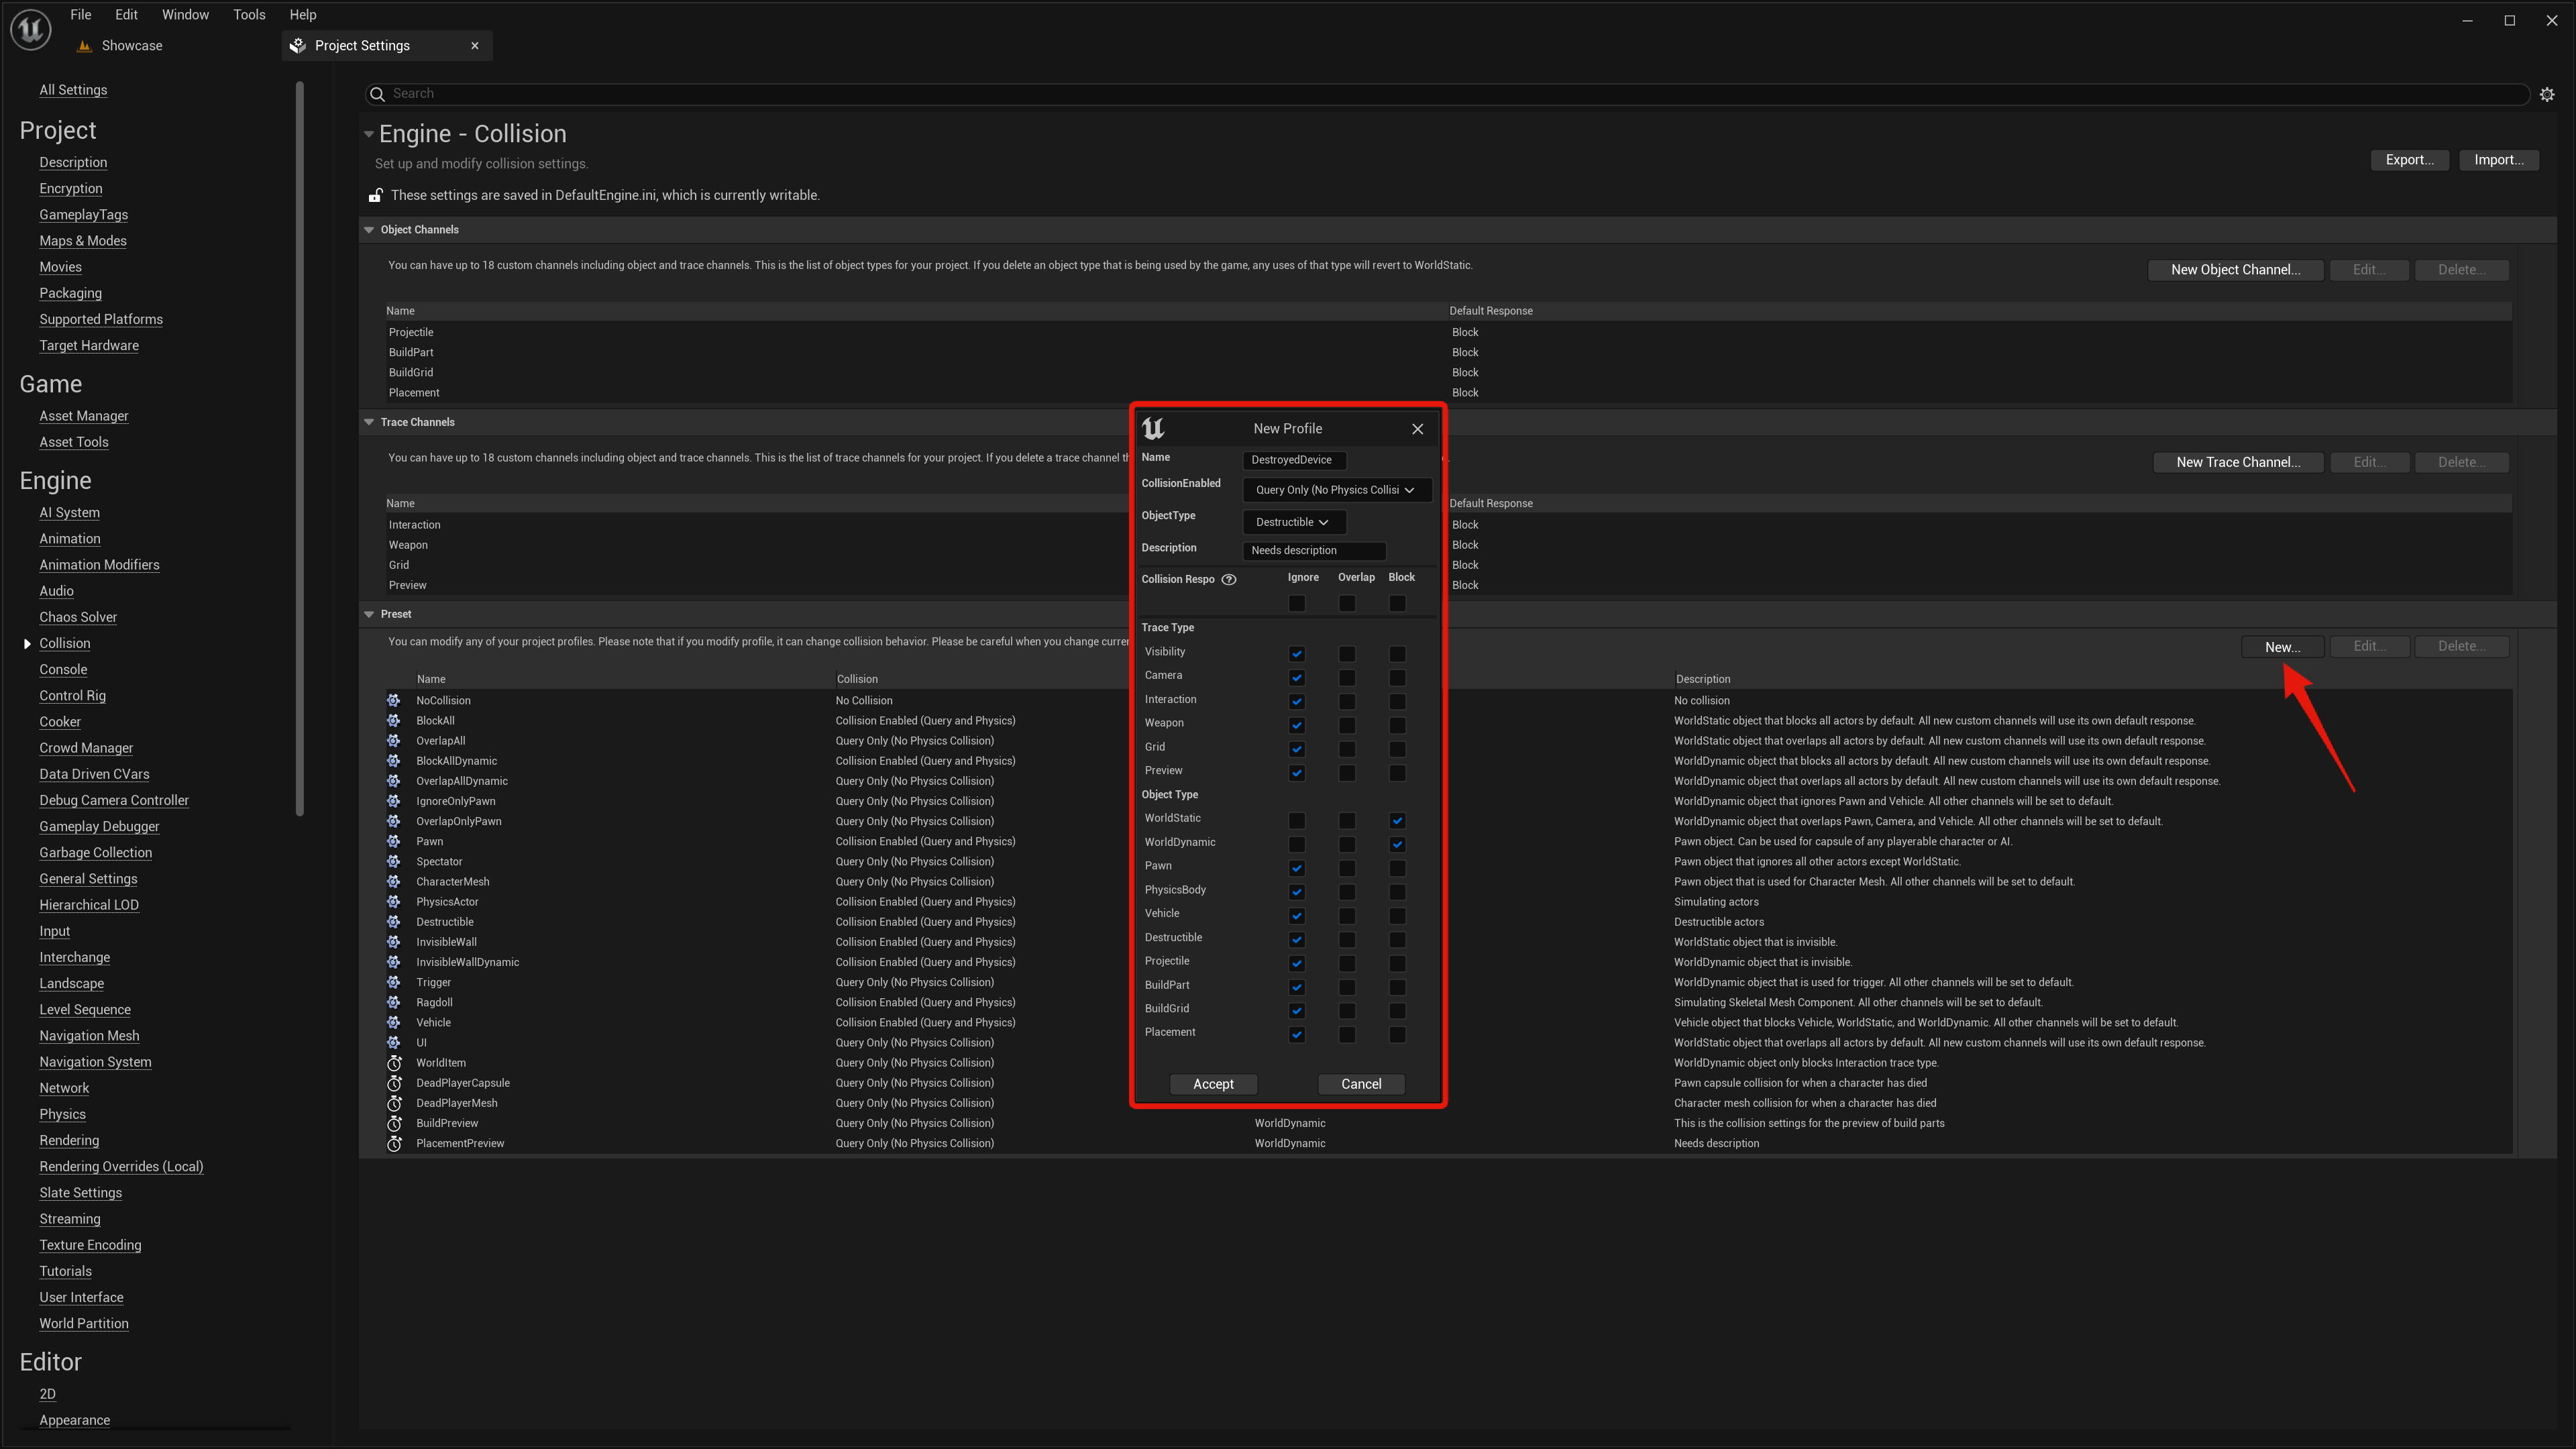Click the New Object Channel button
The width and height of the screenshot is (2576, 1449).
(2235, 270)
